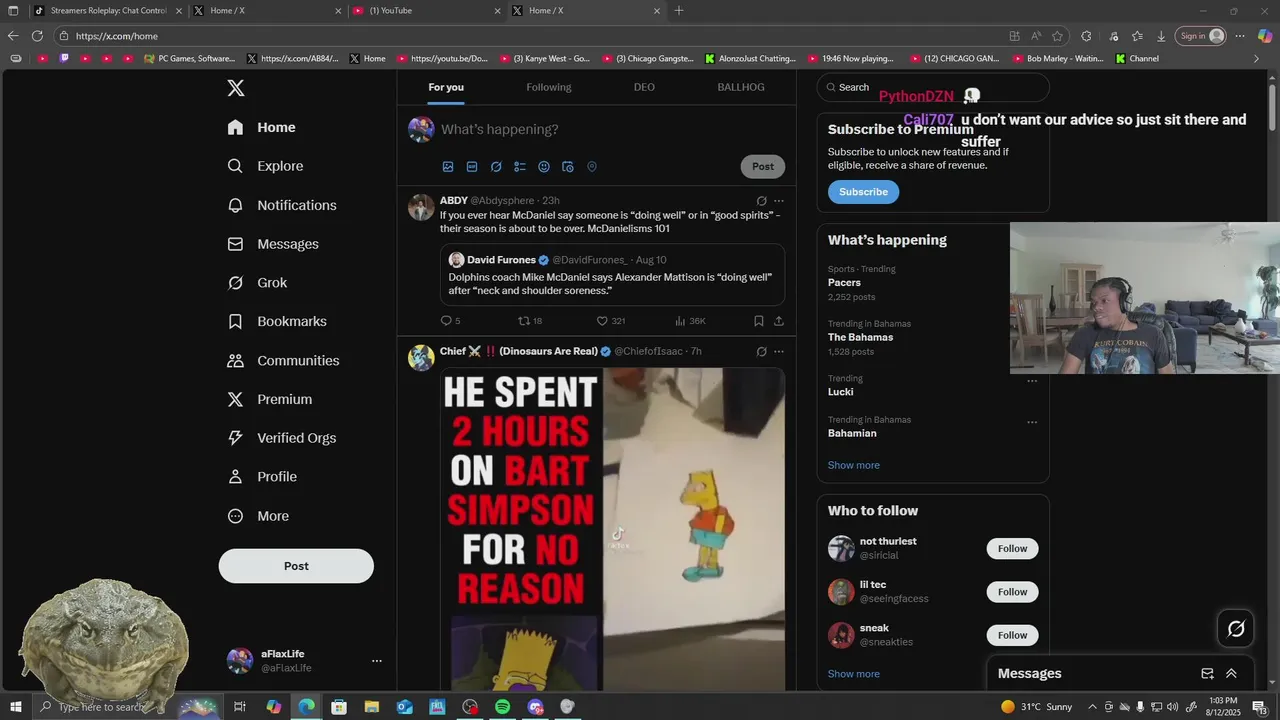
Task: Open Explore in X sidebar
Action: tap(266, 166)
